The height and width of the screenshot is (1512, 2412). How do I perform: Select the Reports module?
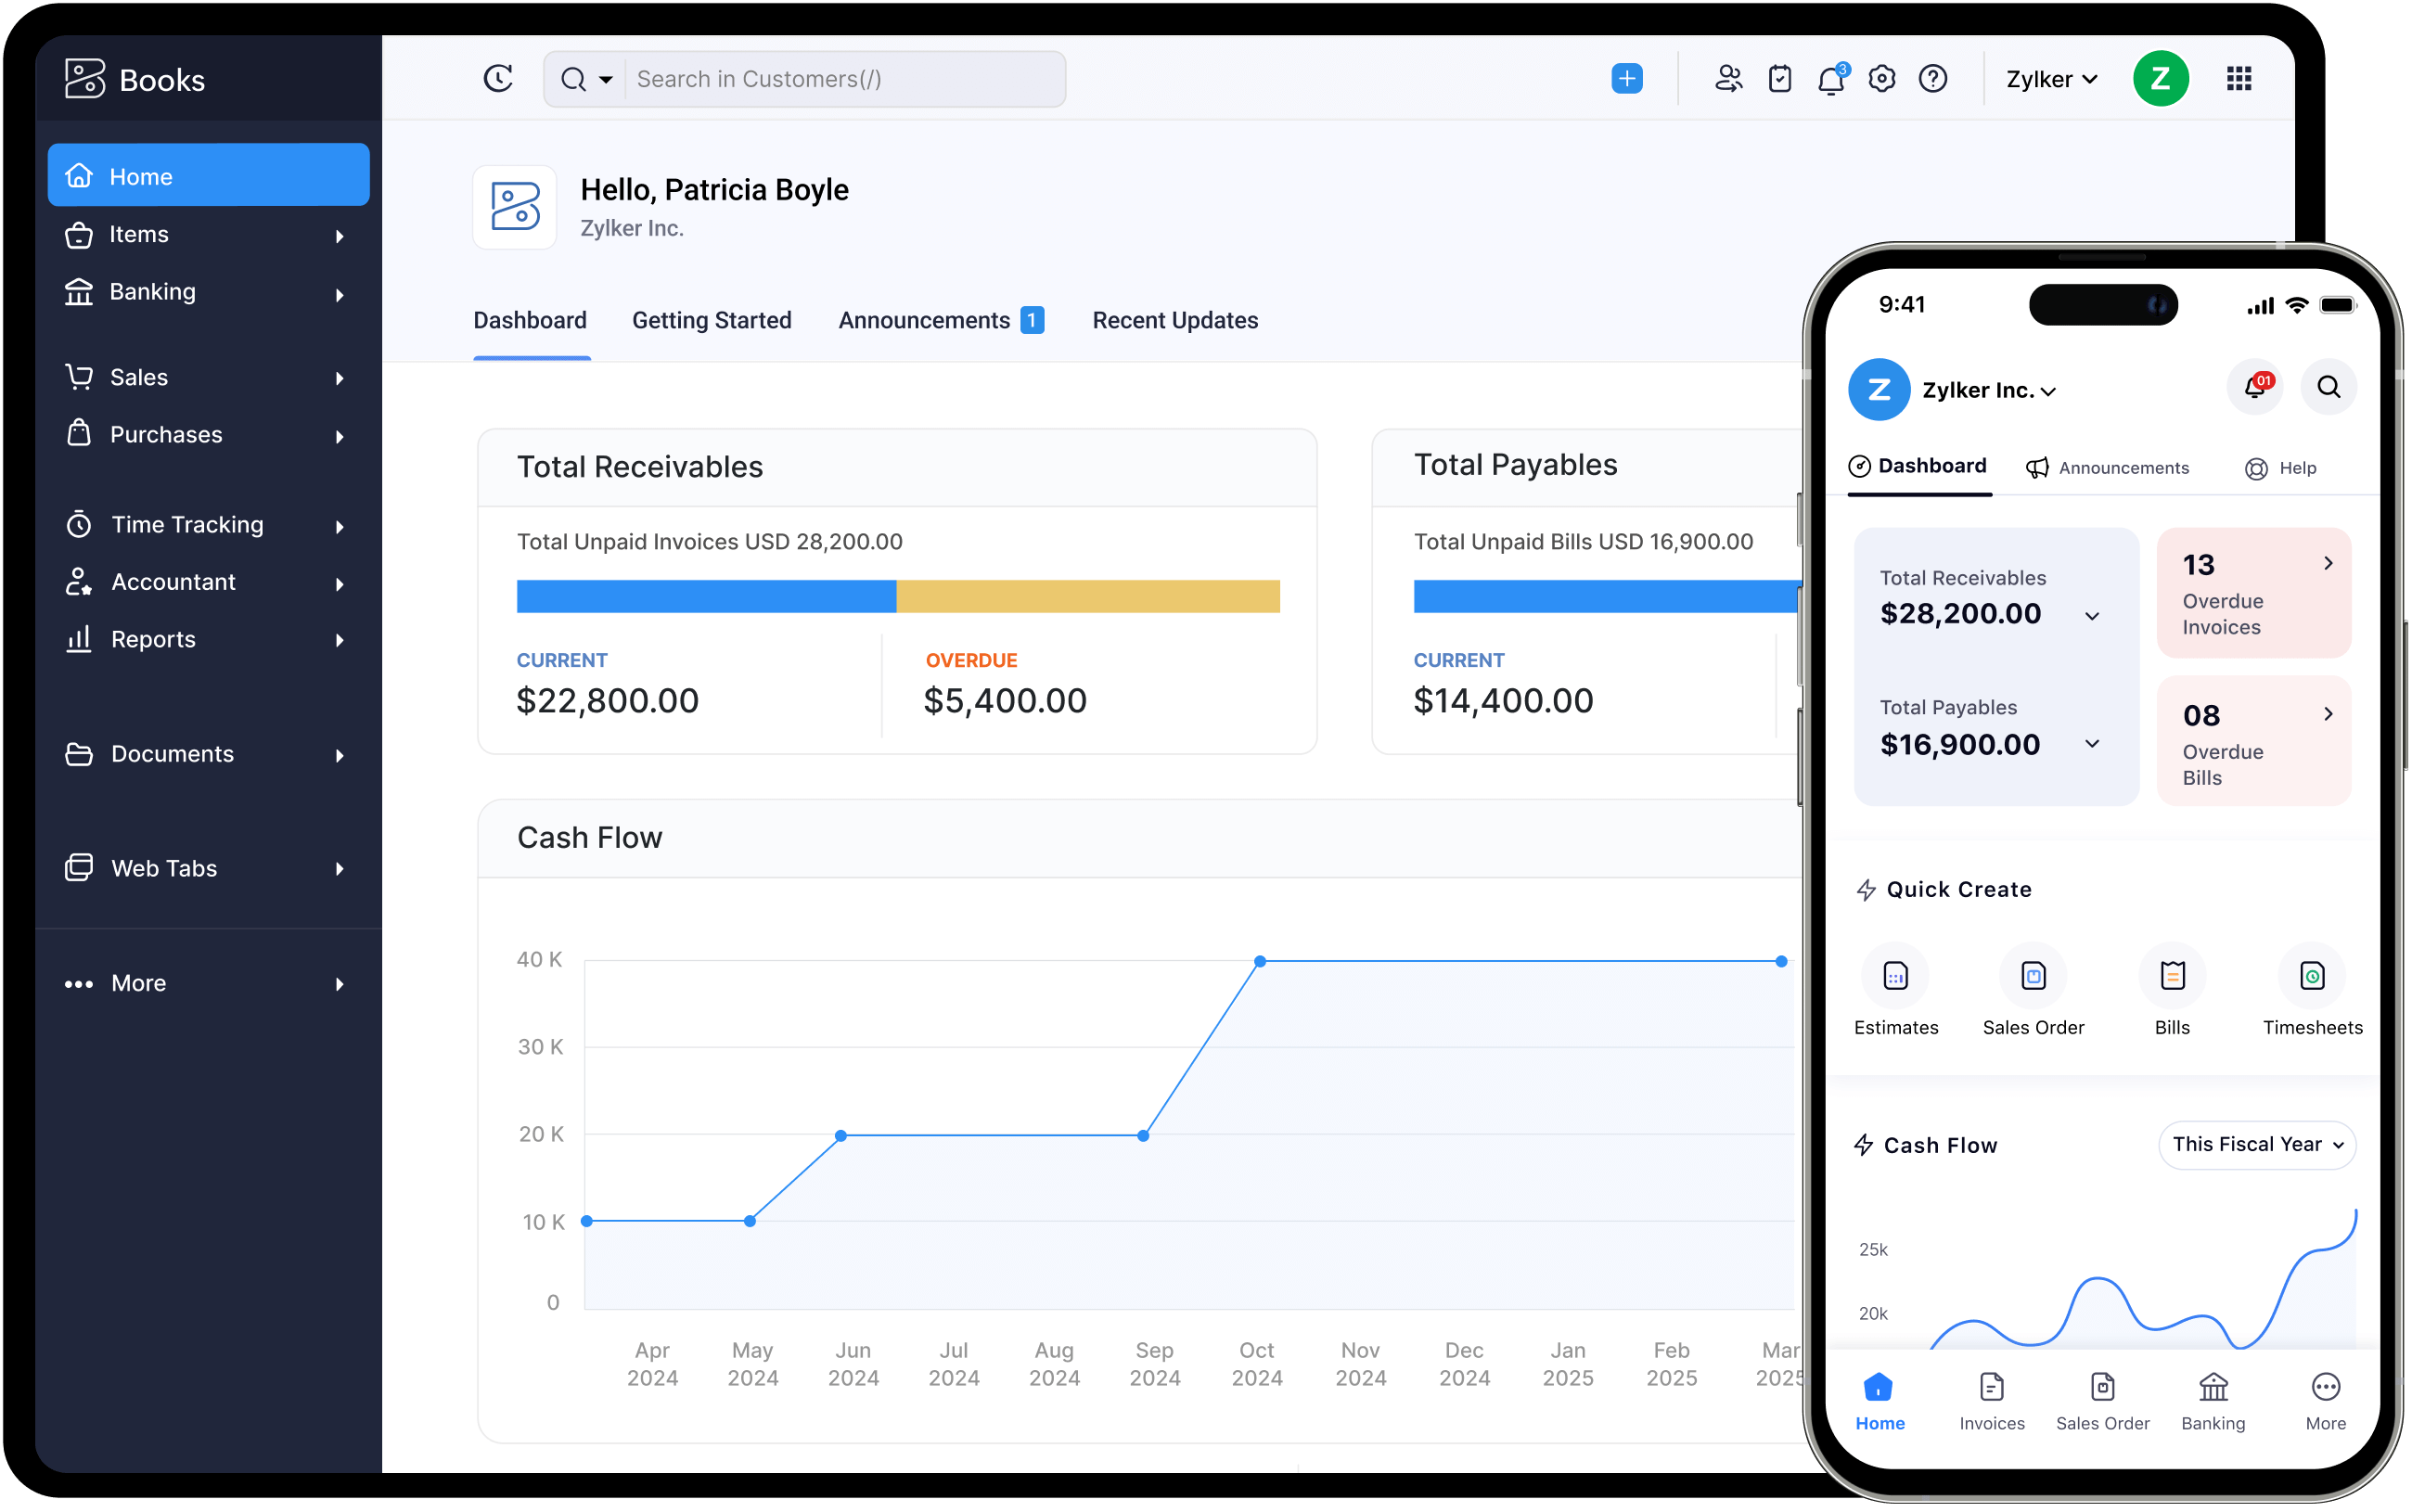point(151,639)
